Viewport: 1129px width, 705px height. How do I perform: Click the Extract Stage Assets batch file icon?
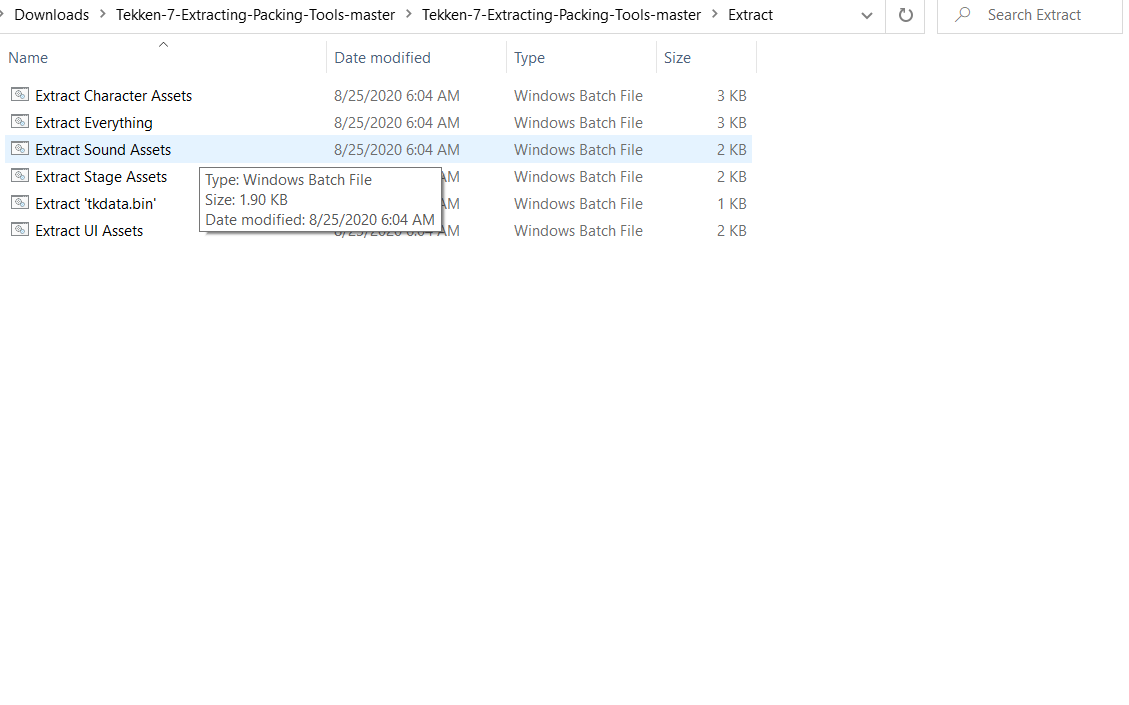[20, 176]
